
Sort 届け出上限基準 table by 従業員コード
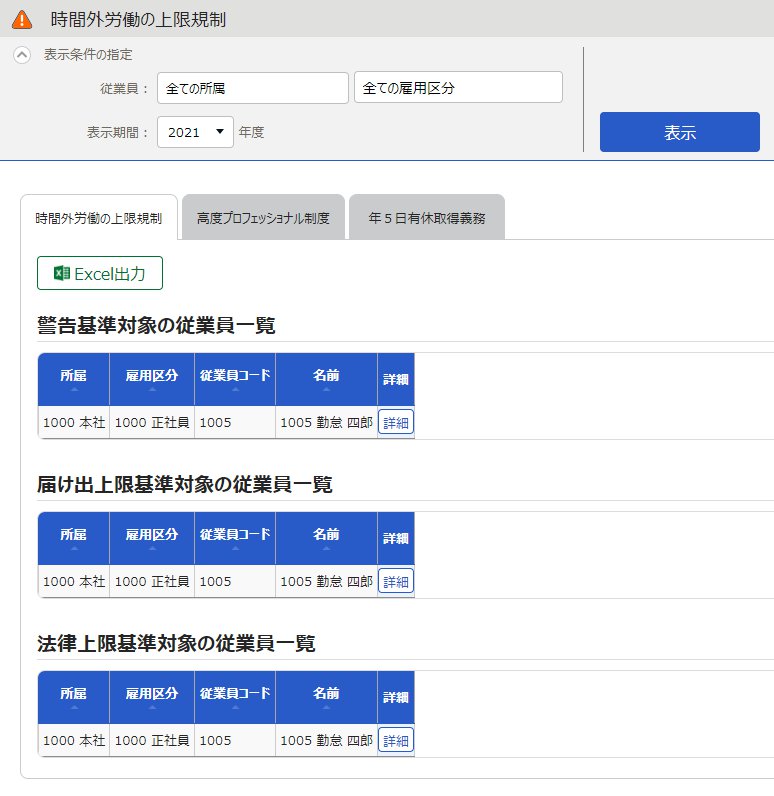(235, 538)
